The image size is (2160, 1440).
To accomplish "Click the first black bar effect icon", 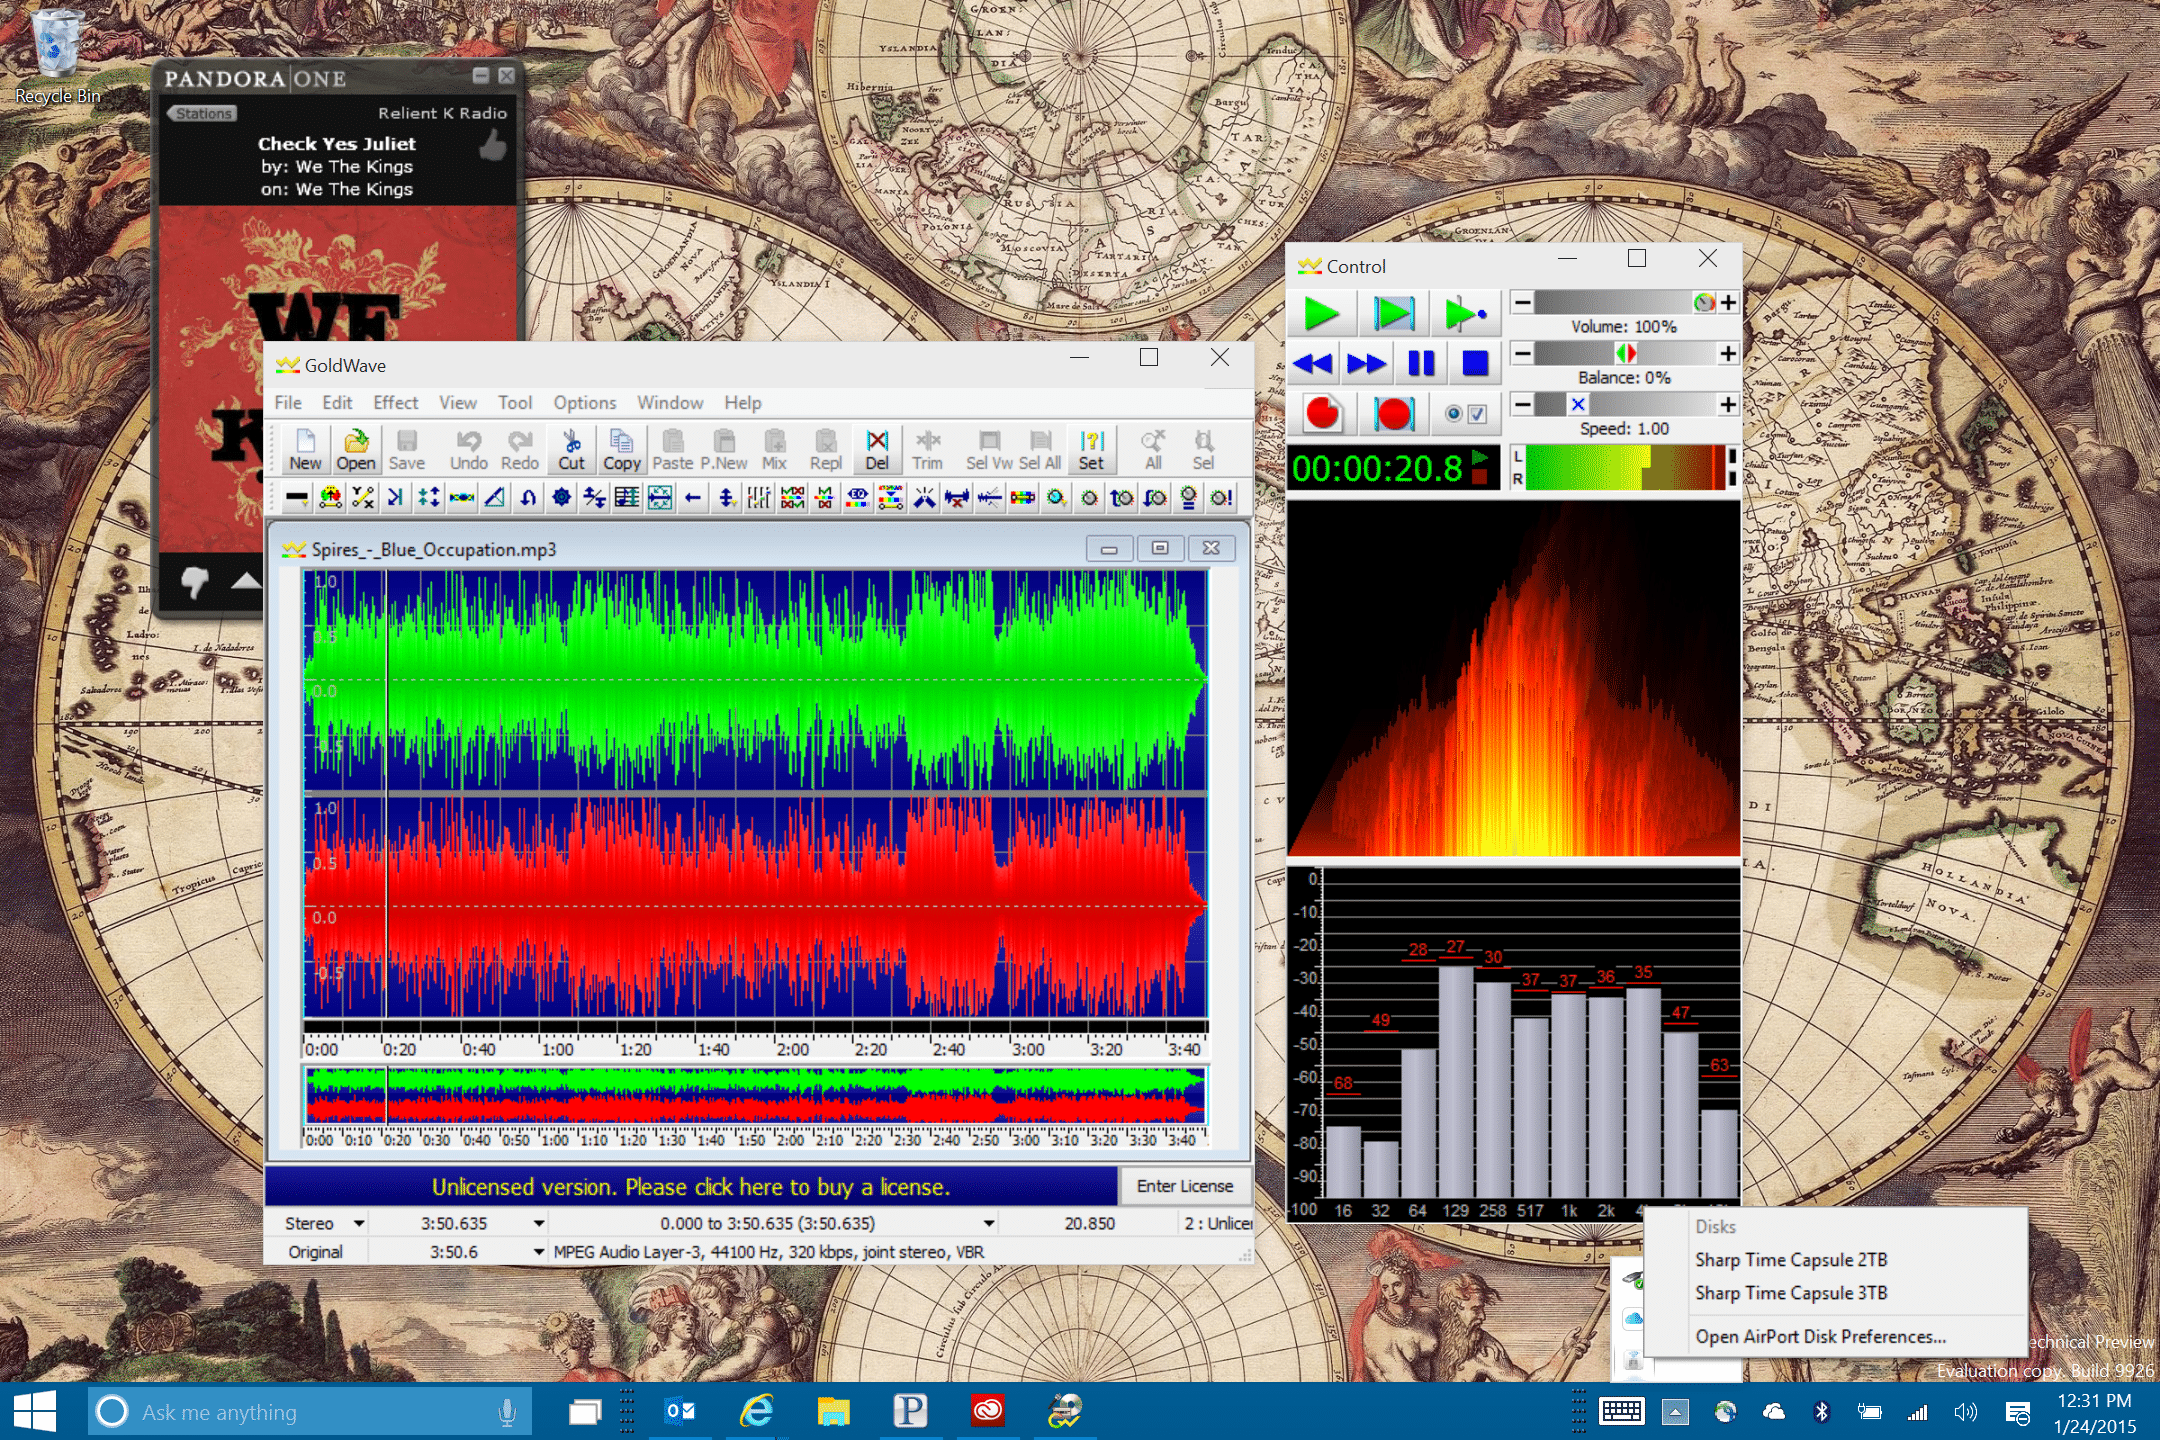I will point(297,497).
